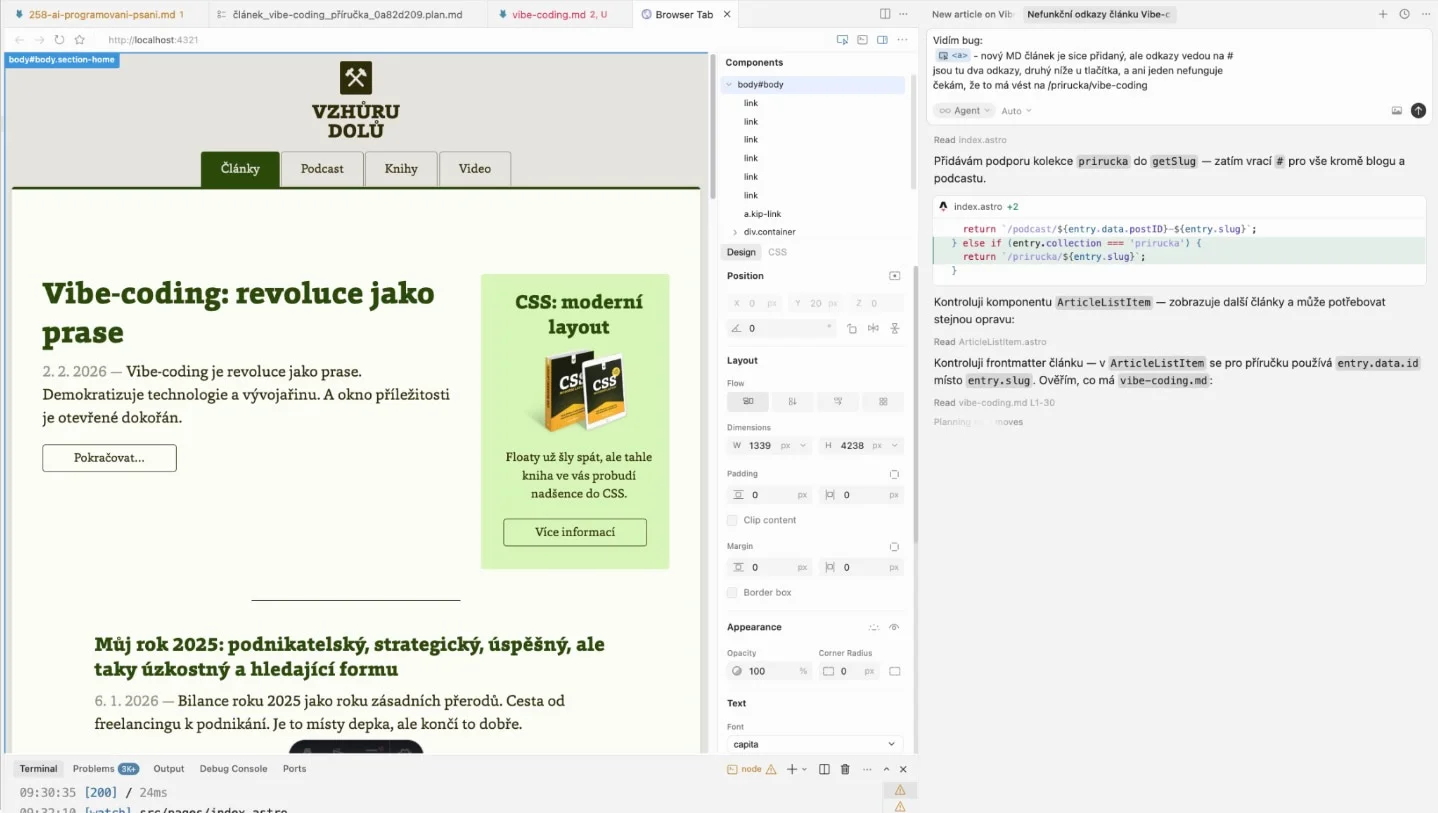Viewport: 1438px width, 813px height.
Task: Enable the Clip content checkbox
Action: pyautogui.click(x=732, y=520)
